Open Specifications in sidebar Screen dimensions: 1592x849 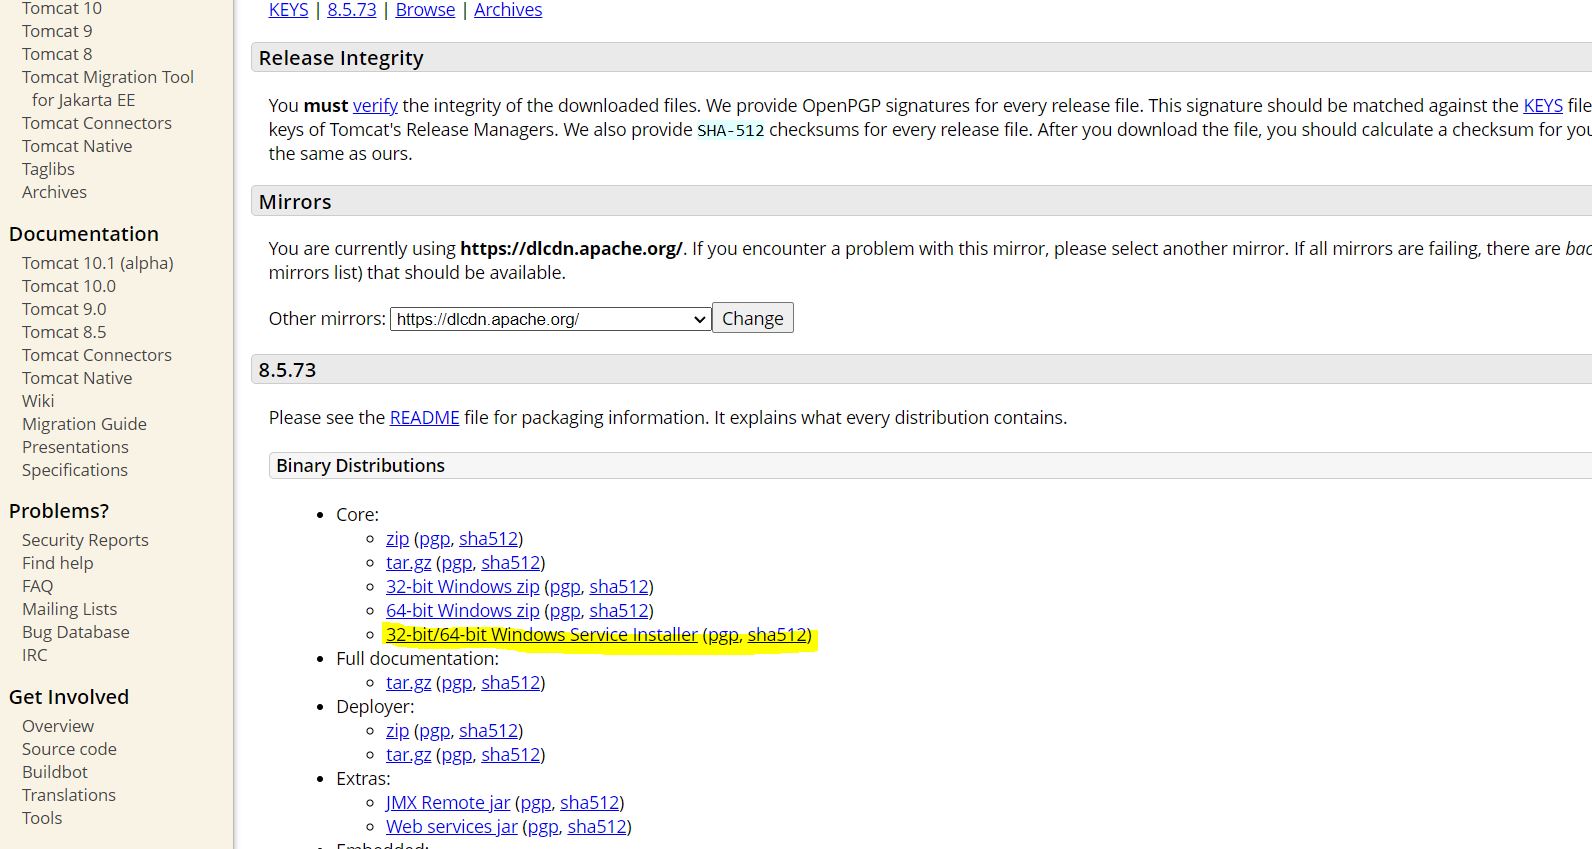(x=75, y=470)
